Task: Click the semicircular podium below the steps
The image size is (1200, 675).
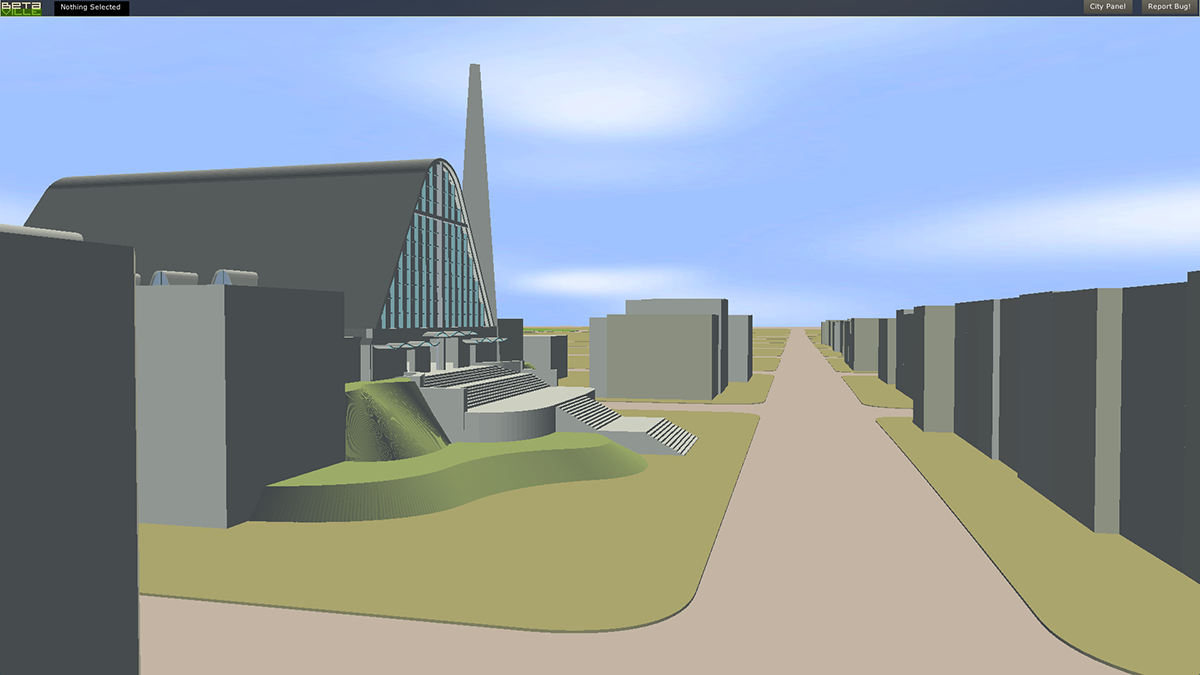Action: [510, 418]
